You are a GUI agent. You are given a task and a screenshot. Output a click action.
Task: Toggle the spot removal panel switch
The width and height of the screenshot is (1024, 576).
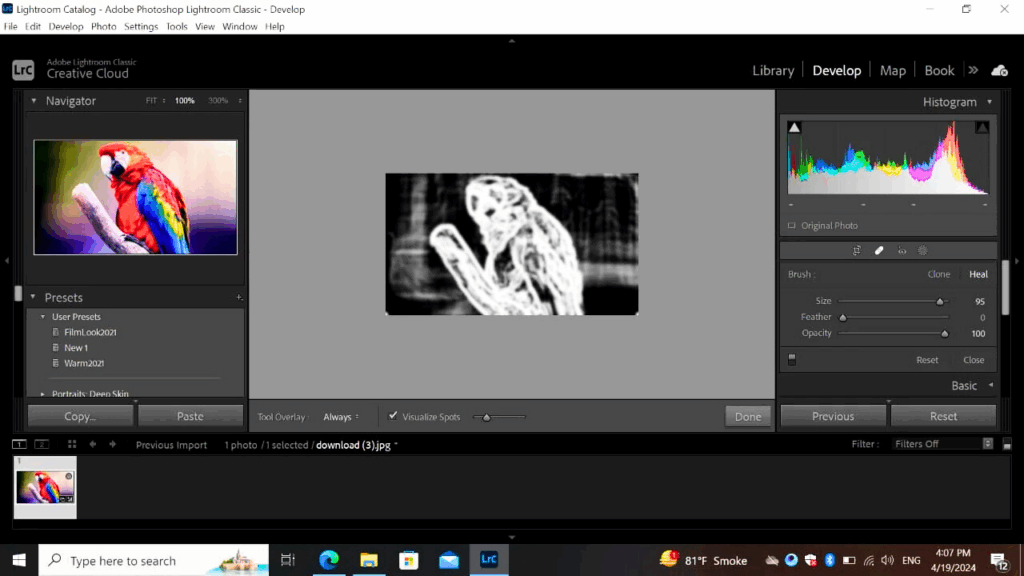[792, 360]
